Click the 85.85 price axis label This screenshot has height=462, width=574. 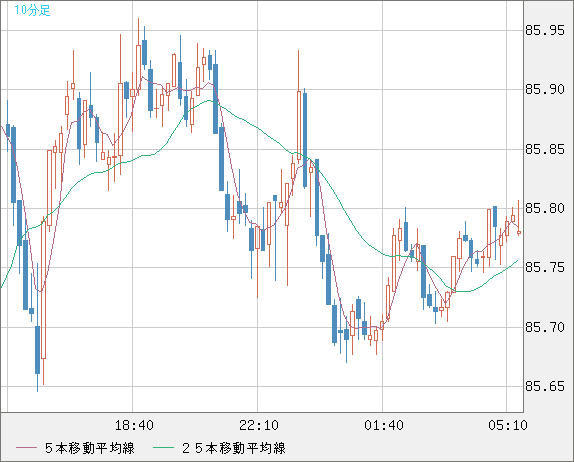[545, 149]
